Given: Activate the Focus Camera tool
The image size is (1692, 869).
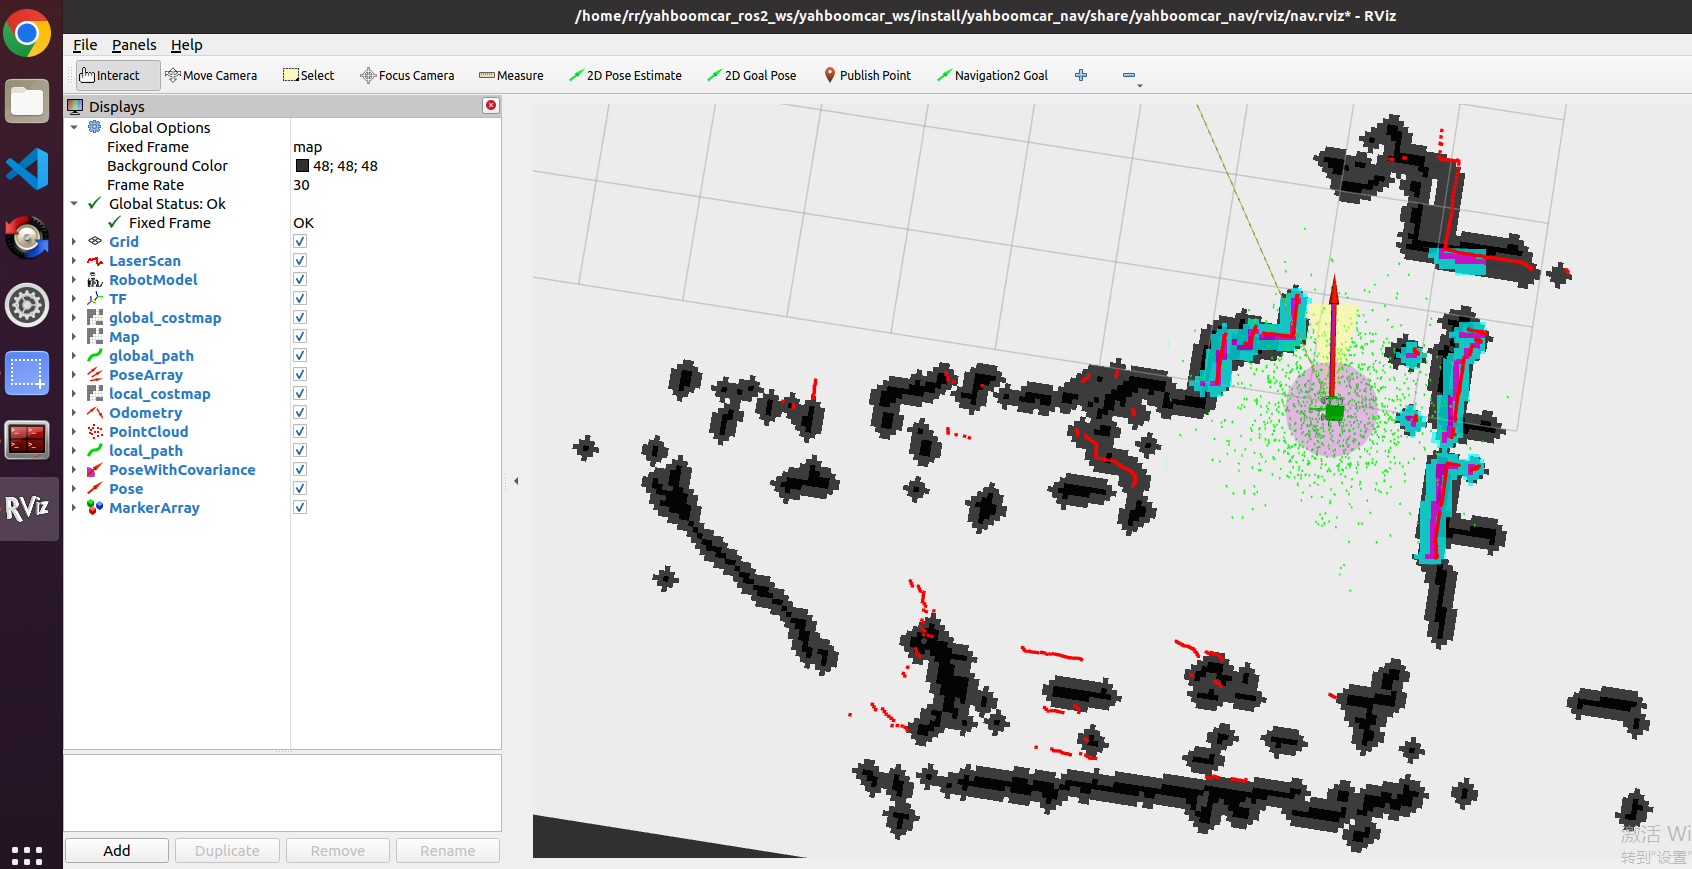Looking at the screenshot, I should coord(407,75).
